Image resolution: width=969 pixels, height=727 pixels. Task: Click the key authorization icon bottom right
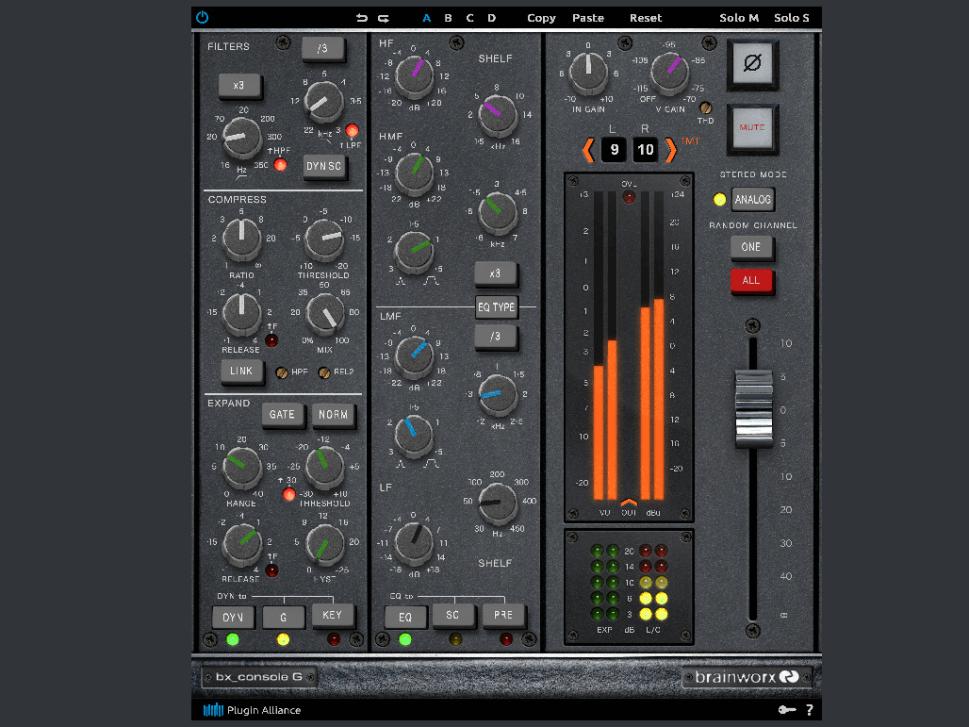coord(786,708)
